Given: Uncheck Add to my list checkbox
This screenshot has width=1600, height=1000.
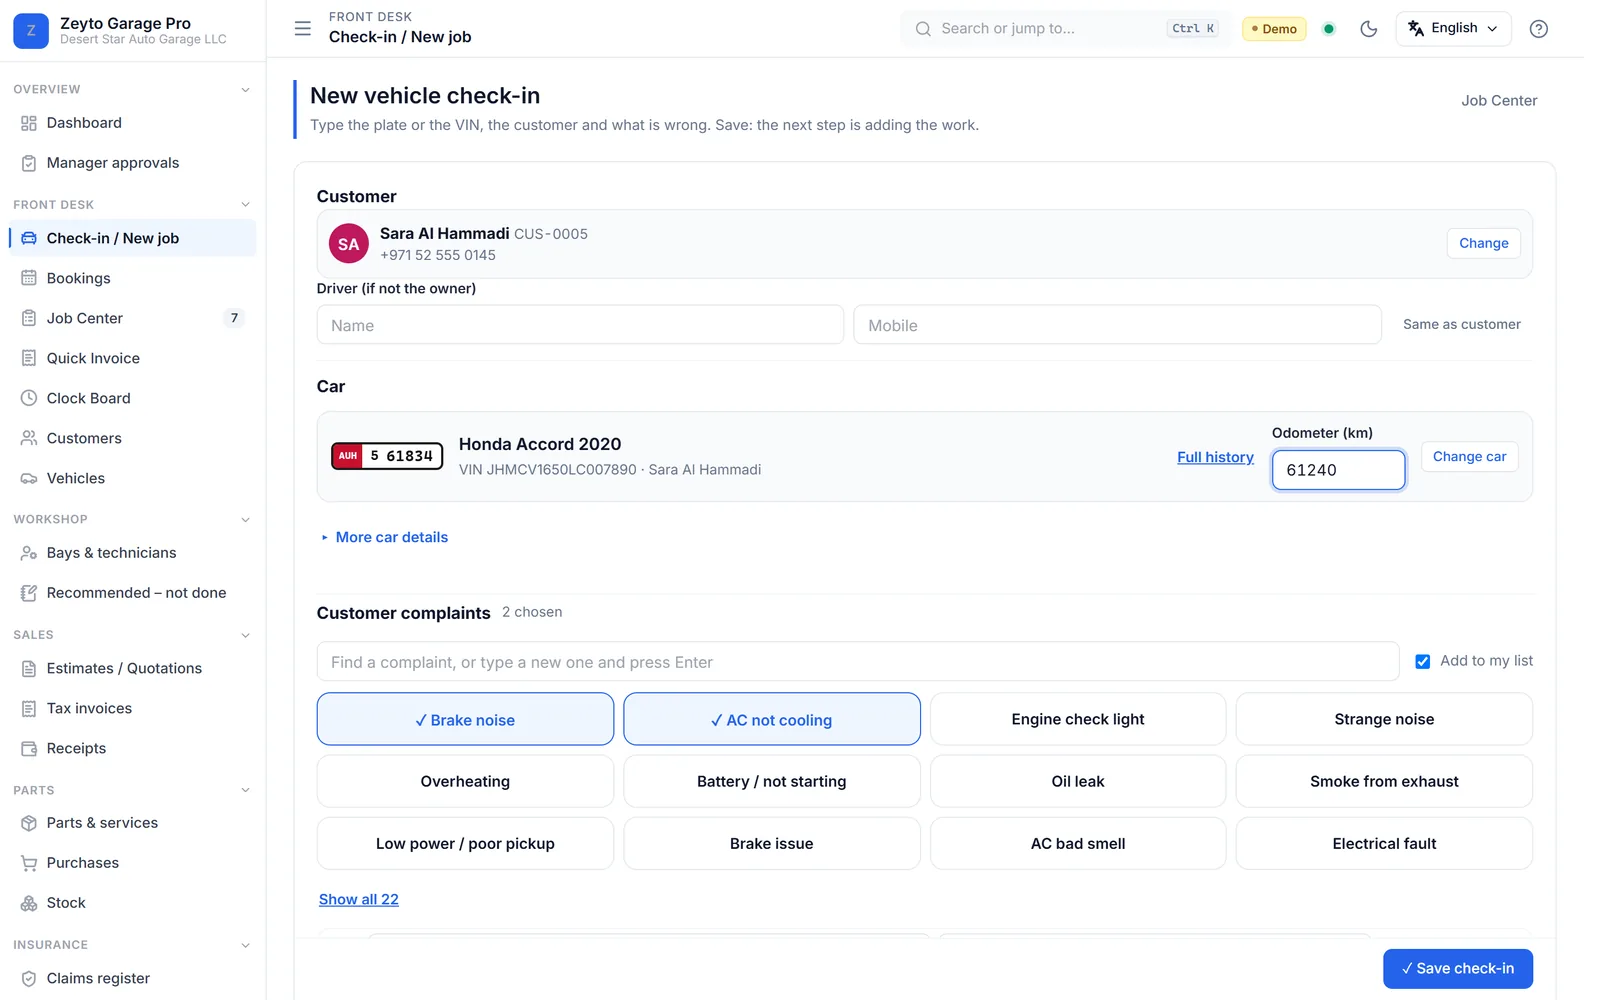Looking at the screenshot, I should pos(1422,662).
